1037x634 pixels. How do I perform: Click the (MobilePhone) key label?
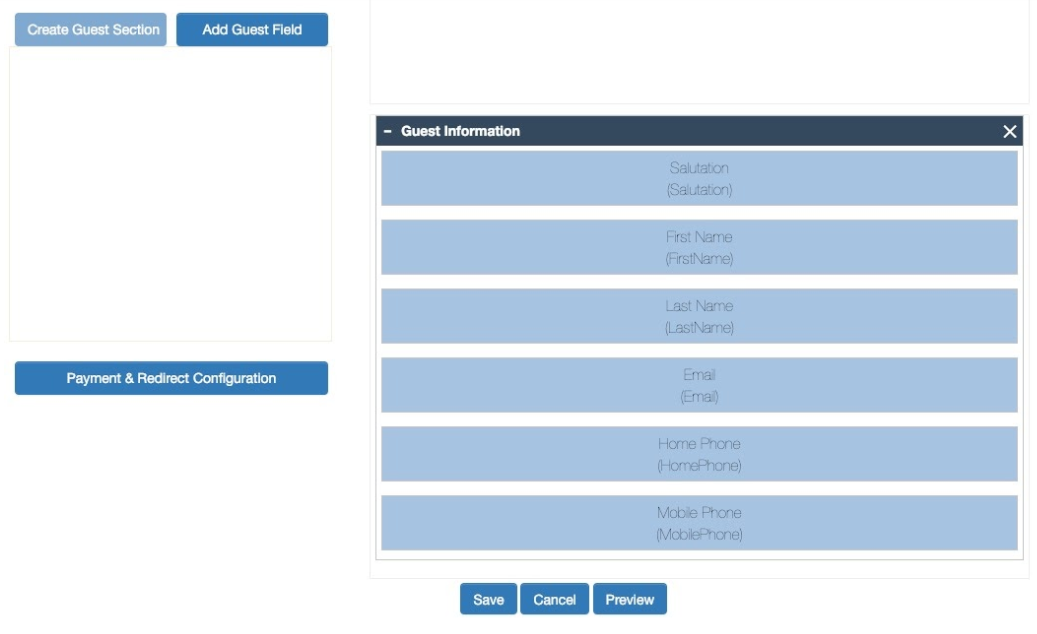699,535
